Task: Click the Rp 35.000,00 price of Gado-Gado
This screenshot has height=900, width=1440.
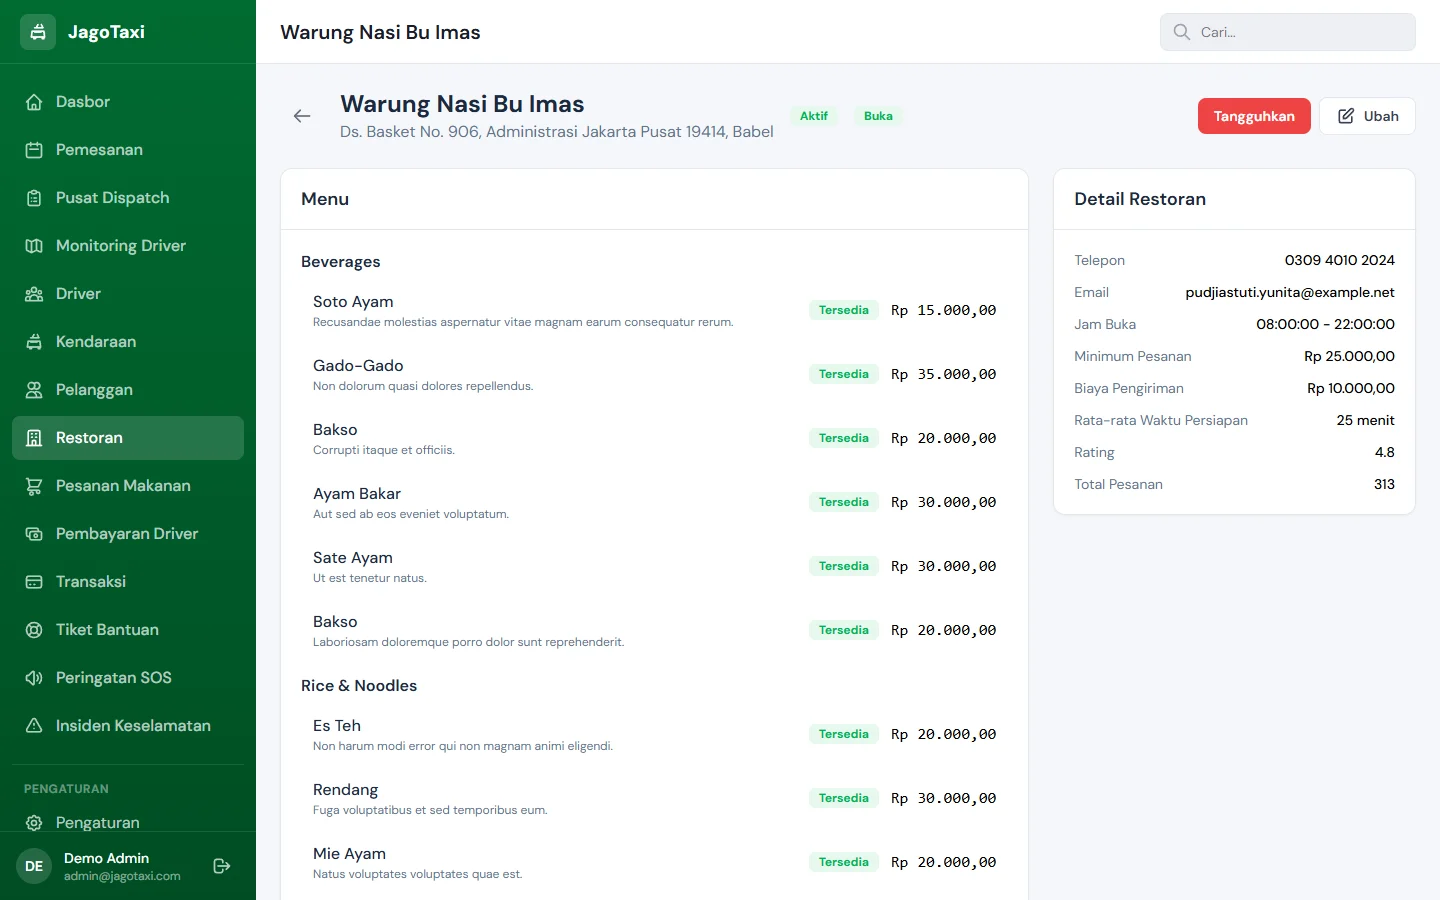Action: 944,374
